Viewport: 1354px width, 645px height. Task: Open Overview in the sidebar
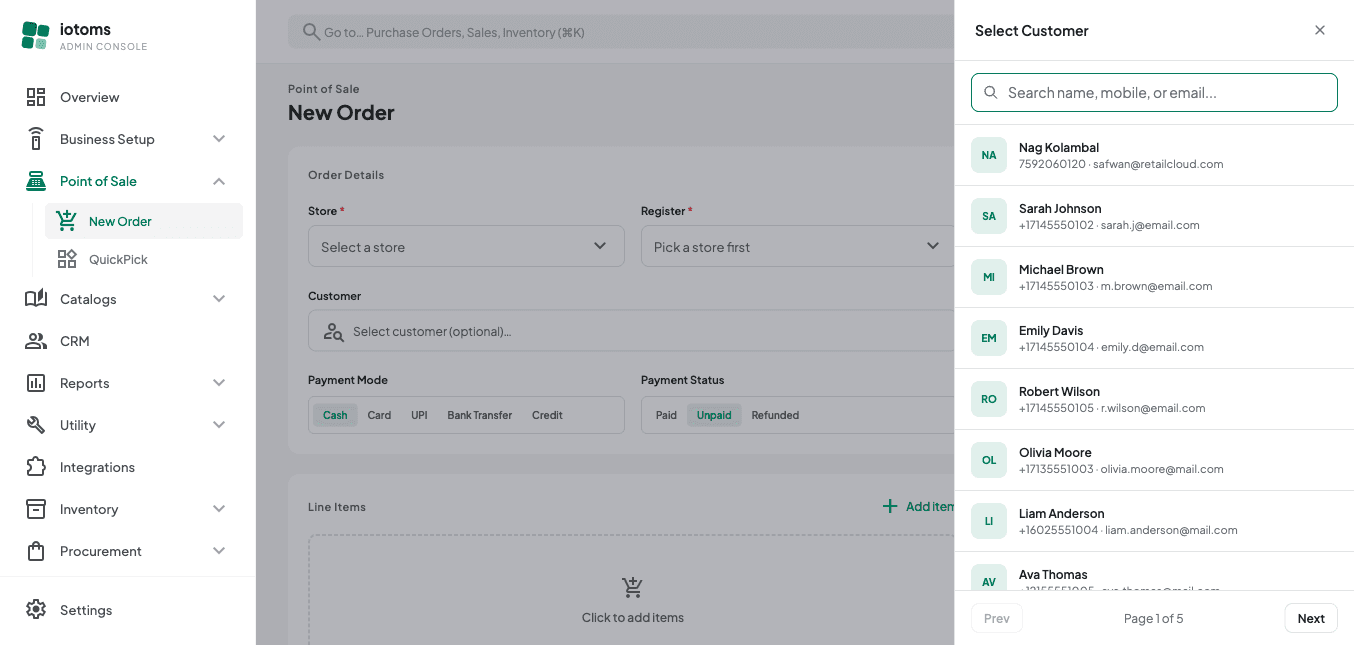point(128,97)
